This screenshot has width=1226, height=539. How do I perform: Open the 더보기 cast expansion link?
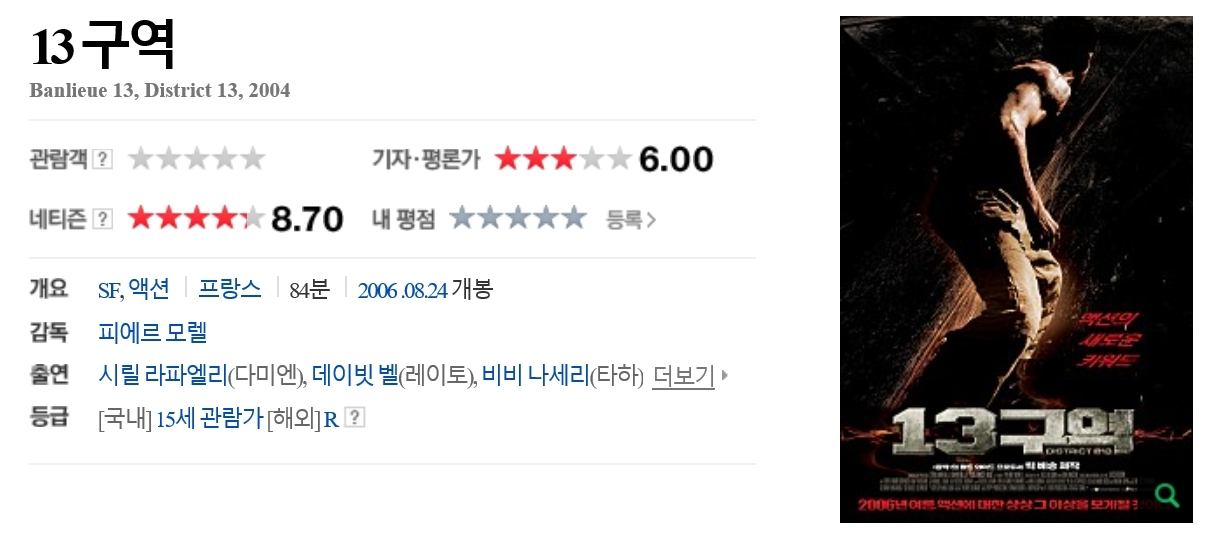683,376
